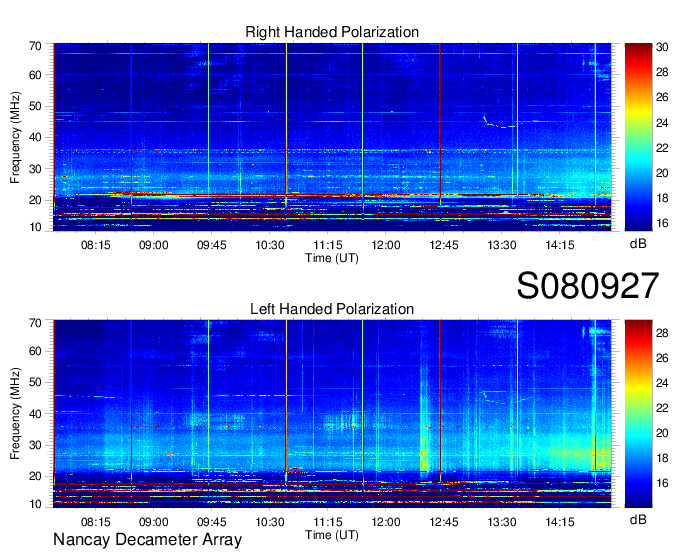
Task: Click "Frequency (MHz)" label of Right Handed plot
Action: coord(15,137)
